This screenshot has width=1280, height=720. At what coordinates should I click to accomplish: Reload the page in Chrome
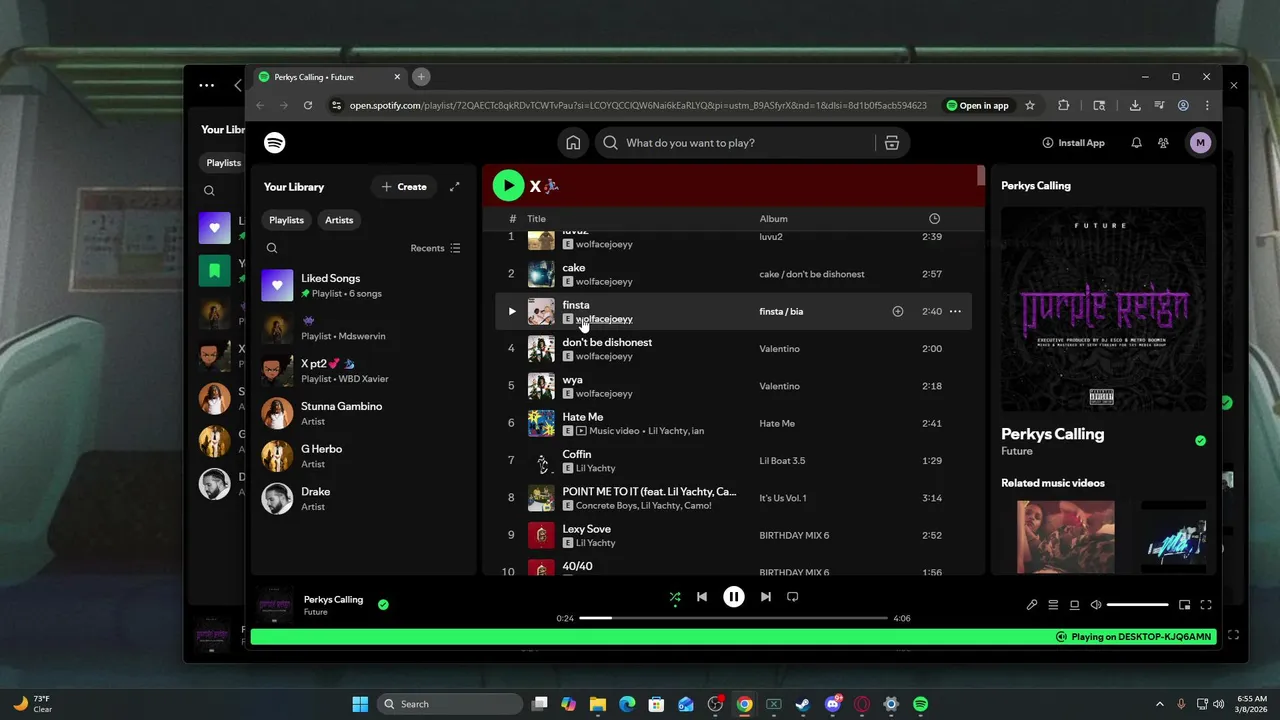(x=308, y=105)
